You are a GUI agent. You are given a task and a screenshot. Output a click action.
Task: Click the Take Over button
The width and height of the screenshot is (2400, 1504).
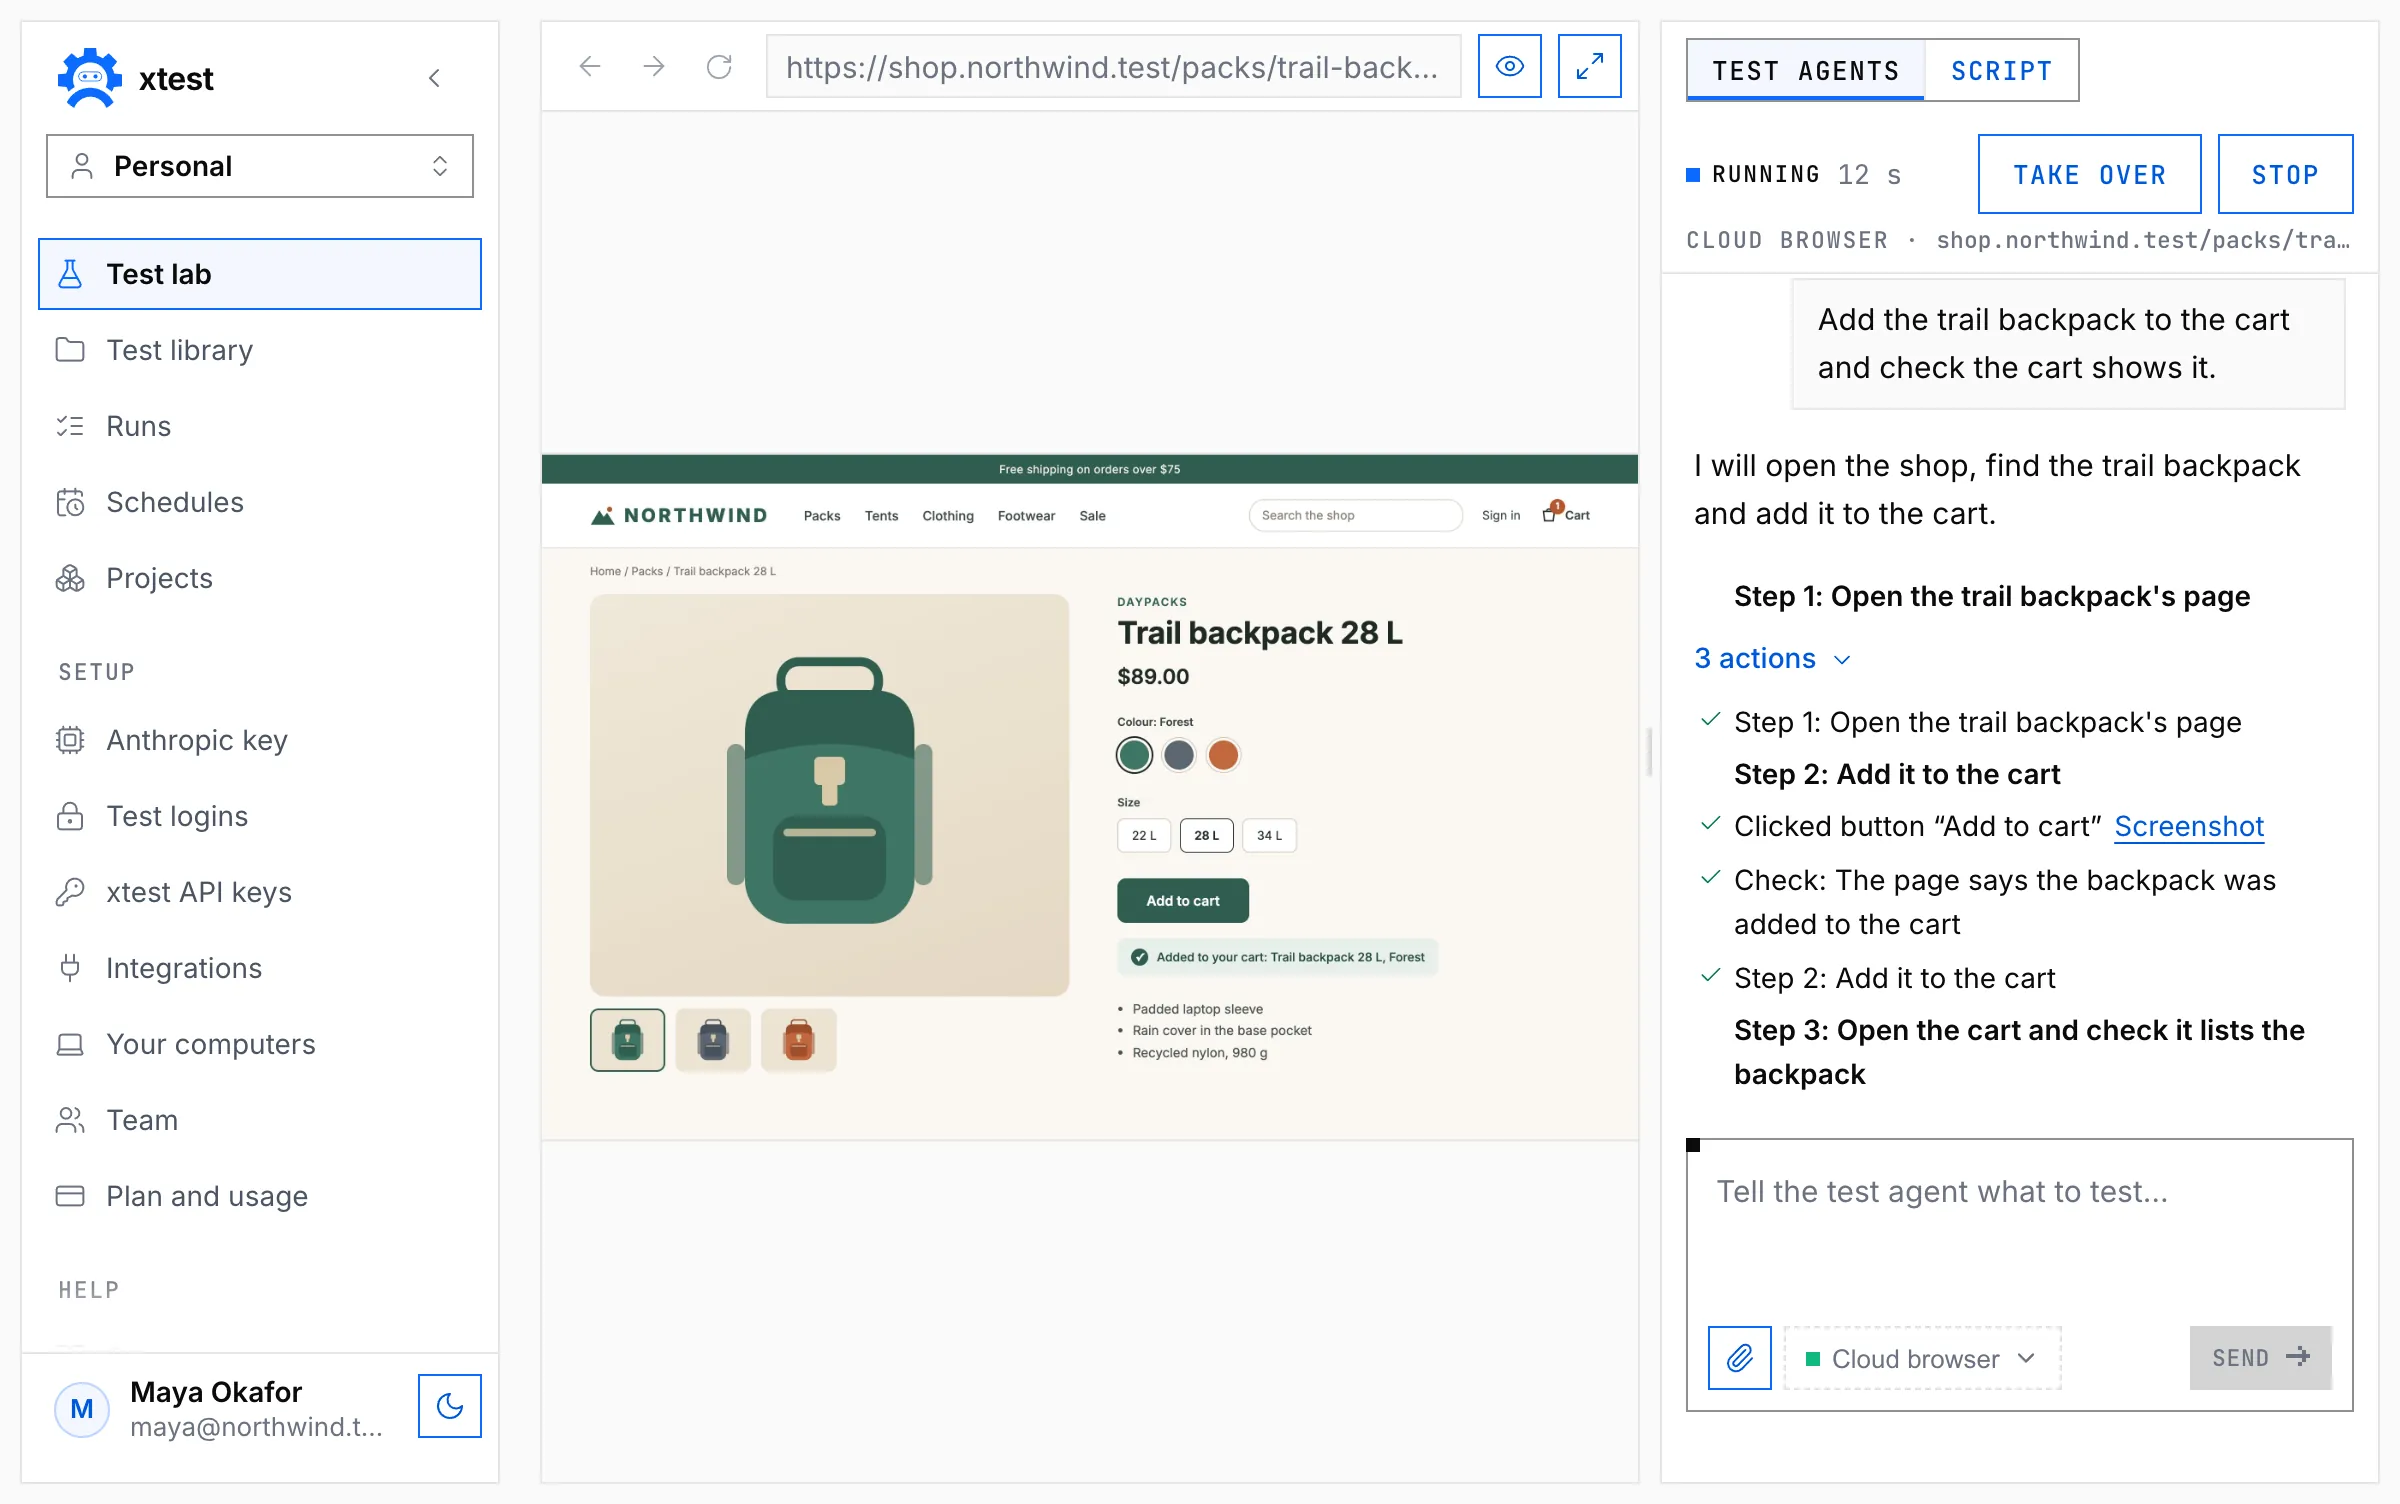click(2089, 174)
